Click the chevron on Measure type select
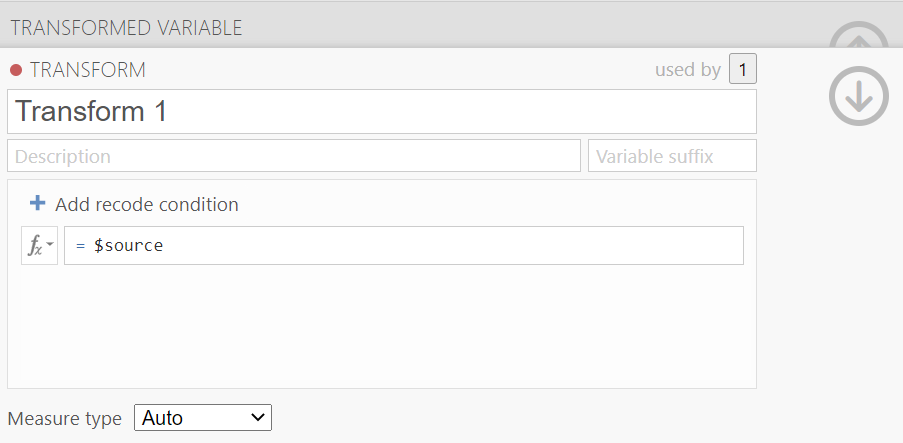Screen dimensions: 903x443 pyautogui.click(x=259, y=417)
